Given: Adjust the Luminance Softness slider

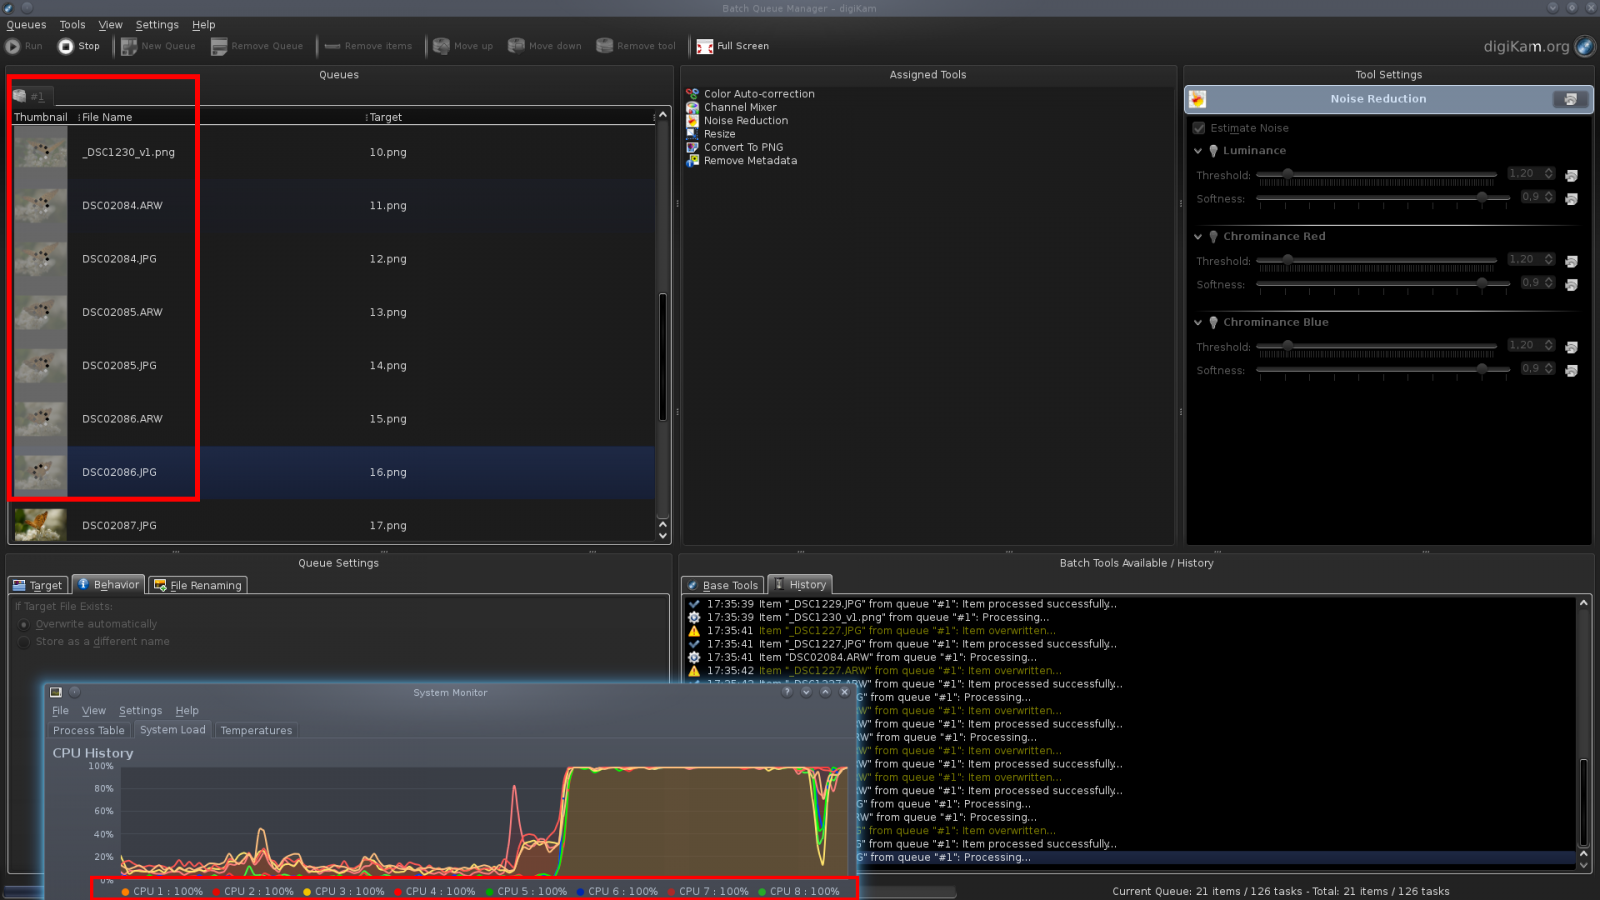Looking at the screenshot, I should click(x=1481, y=197).
